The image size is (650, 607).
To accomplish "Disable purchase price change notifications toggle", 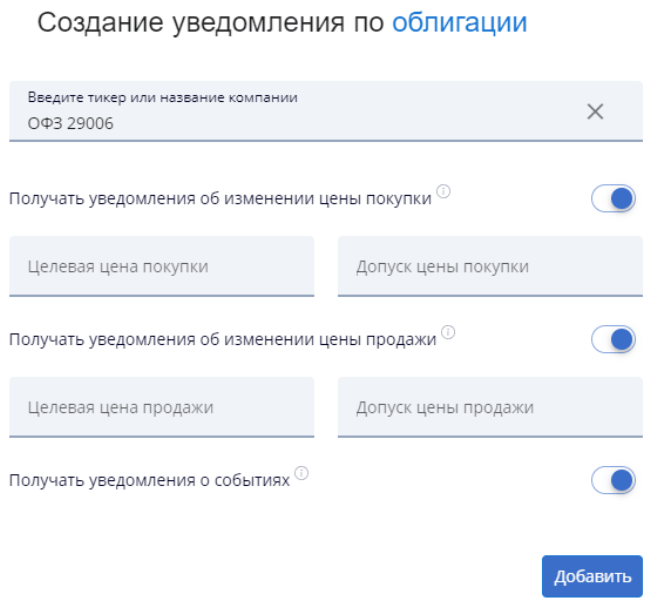I will 613,199.
